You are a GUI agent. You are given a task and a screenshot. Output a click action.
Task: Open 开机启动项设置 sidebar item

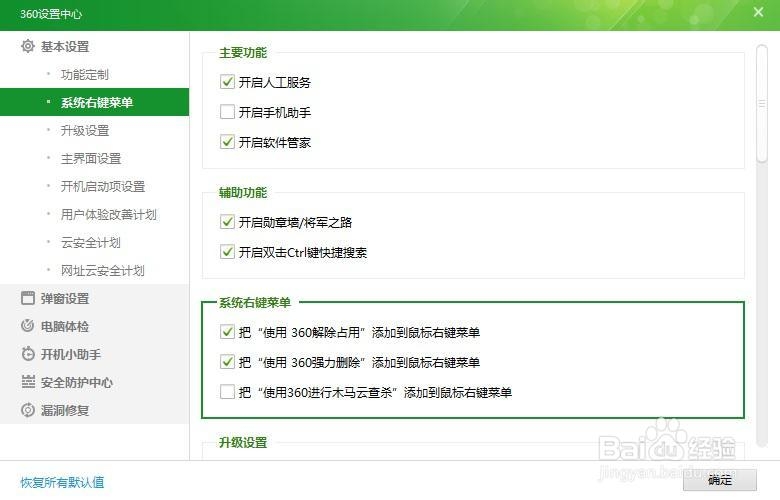pyautogui.click(x=103, y=187)
